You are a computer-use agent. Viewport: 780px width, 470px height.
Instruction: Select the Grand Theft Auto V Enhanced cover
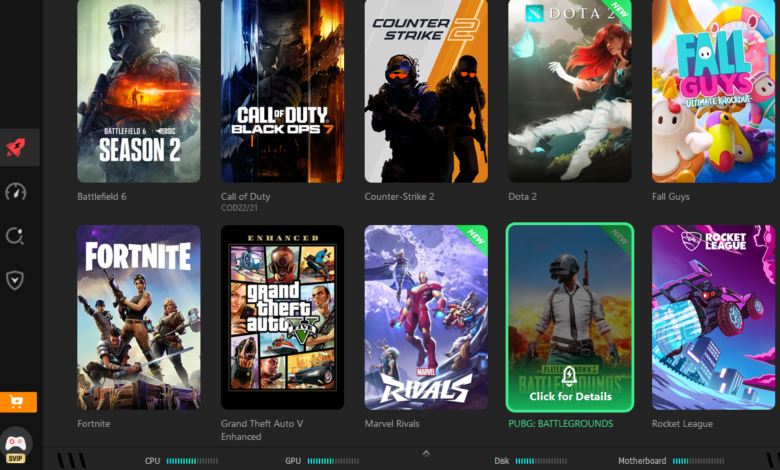pos(282,317)
